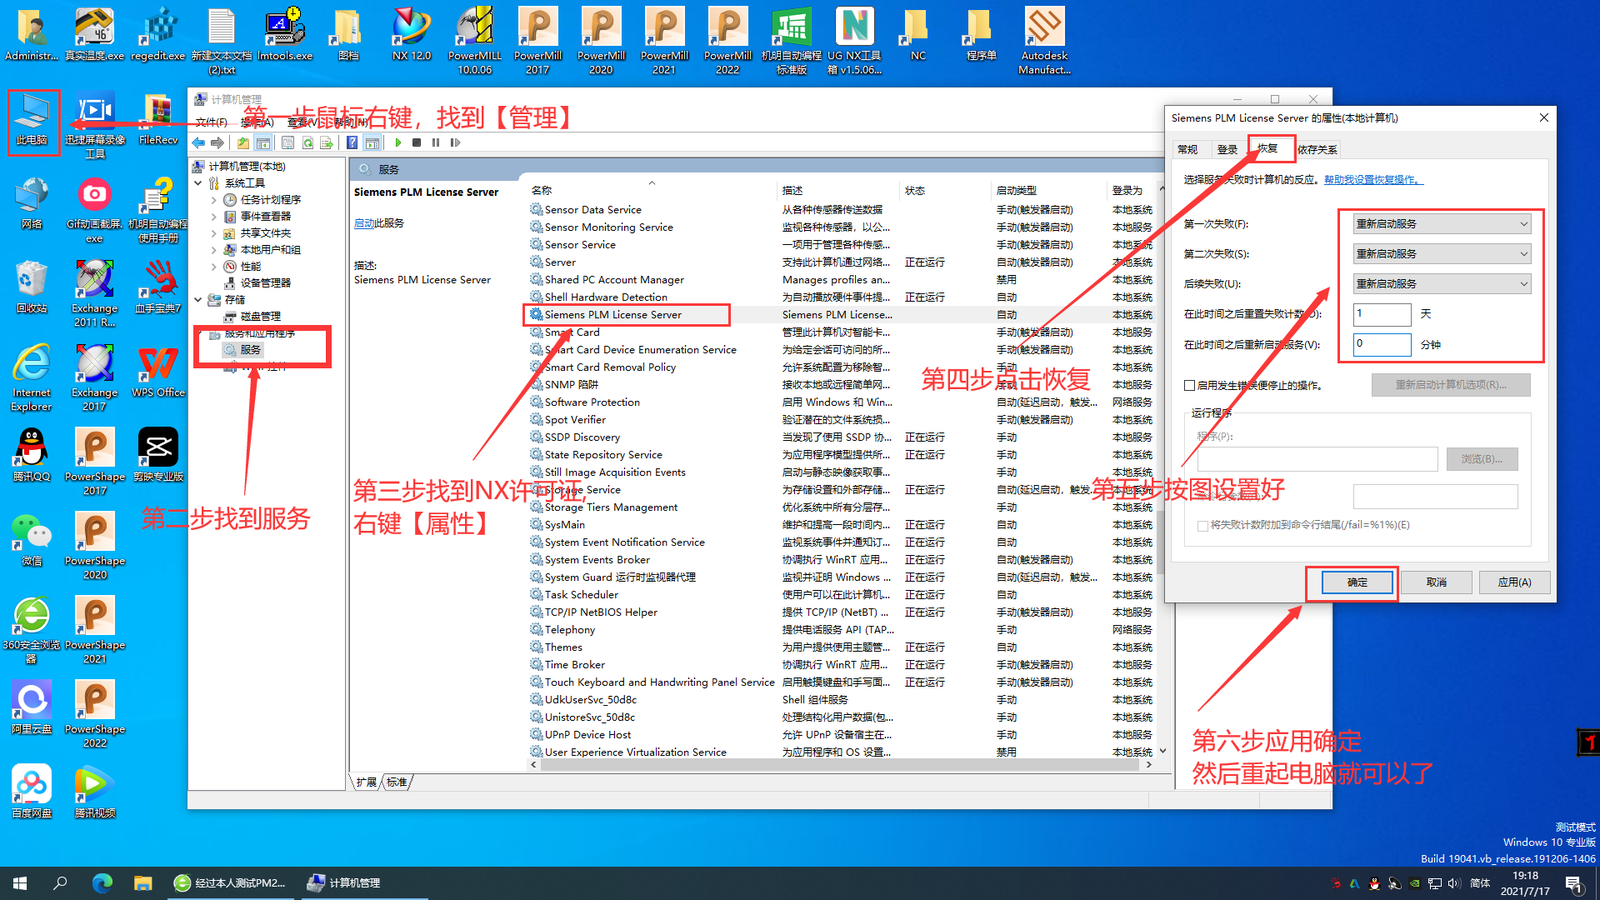Start the service with the green play icon

point(398,143)
